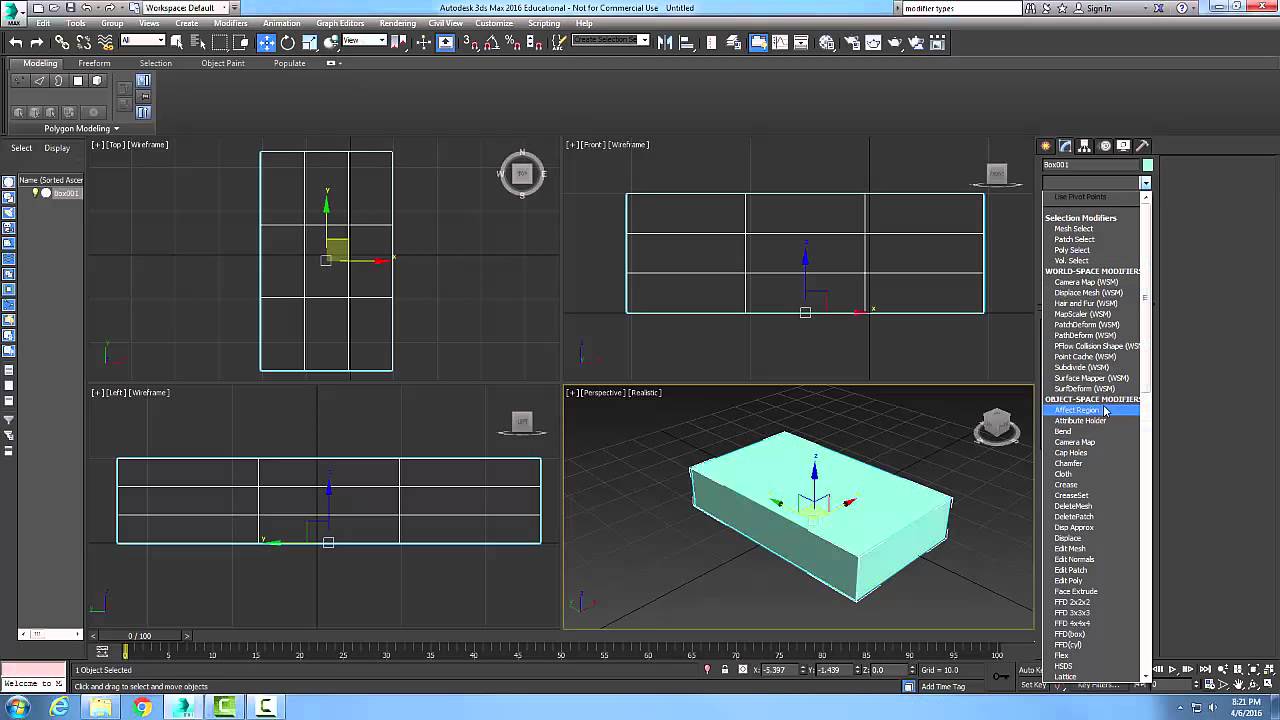Open the Hierarchy command panel tab
The image size is (1280, 720).
click(x=1085, y=146)
